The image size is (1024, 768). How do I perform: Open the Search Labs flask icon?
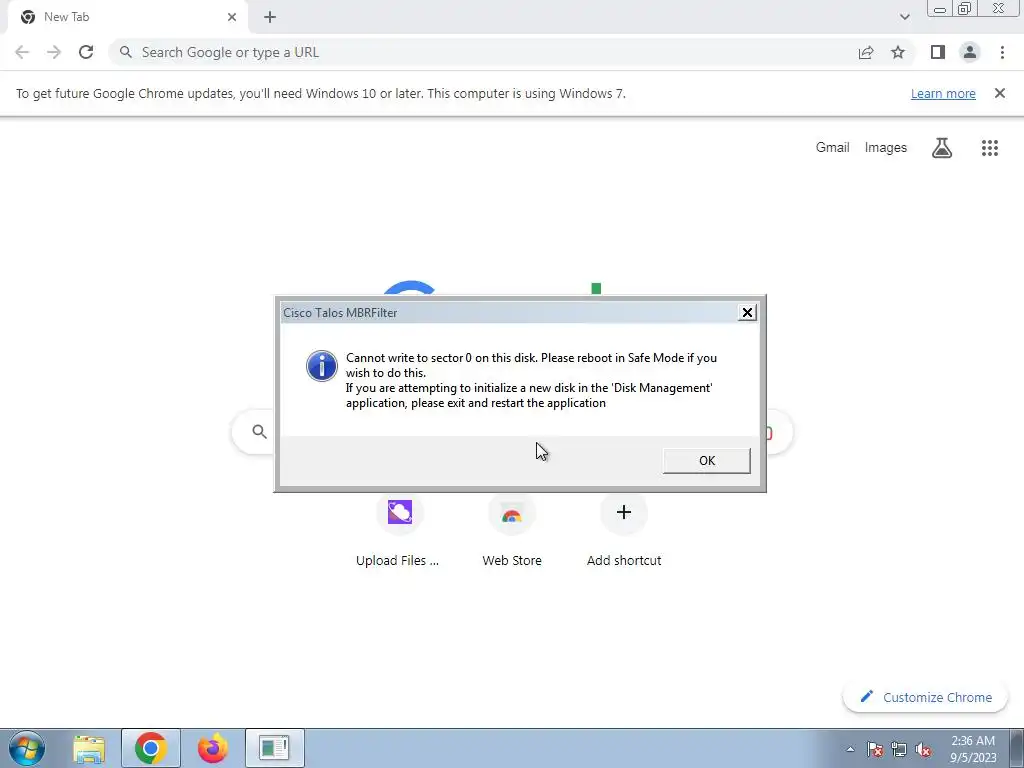(942, 148)
